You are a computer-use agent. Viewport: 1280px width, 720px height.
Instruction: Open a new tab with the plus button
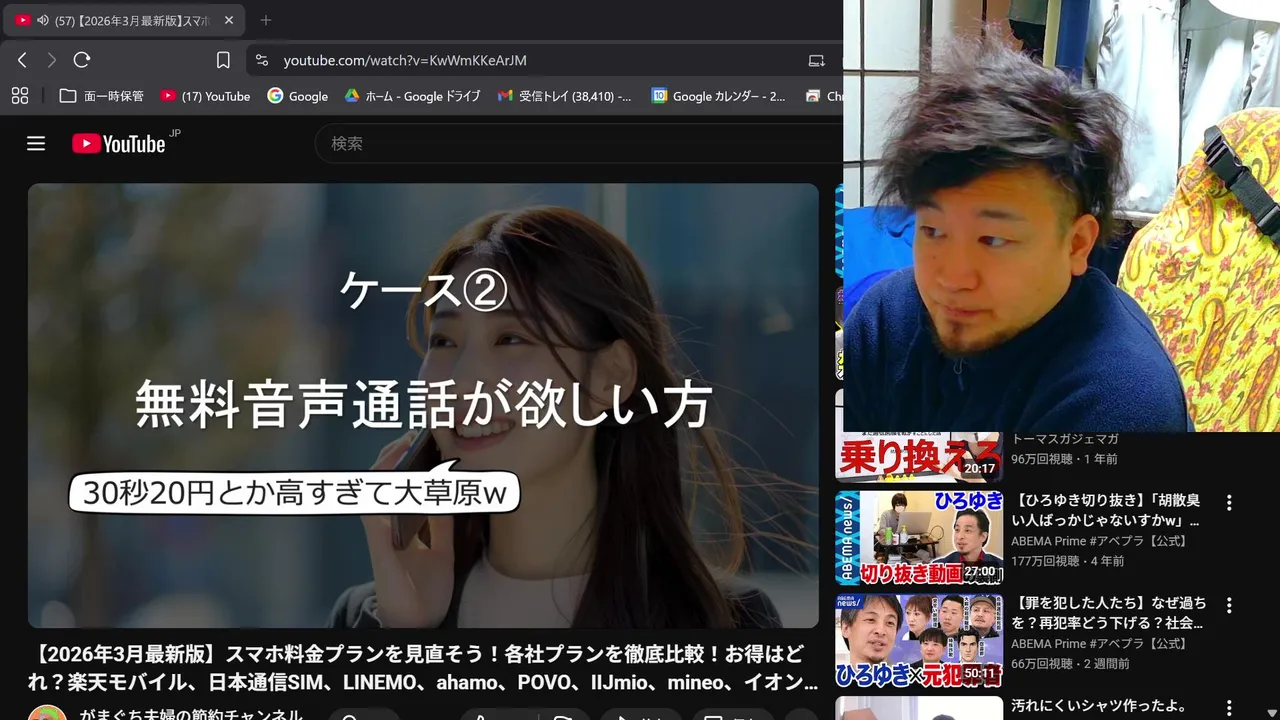point(265,20)
